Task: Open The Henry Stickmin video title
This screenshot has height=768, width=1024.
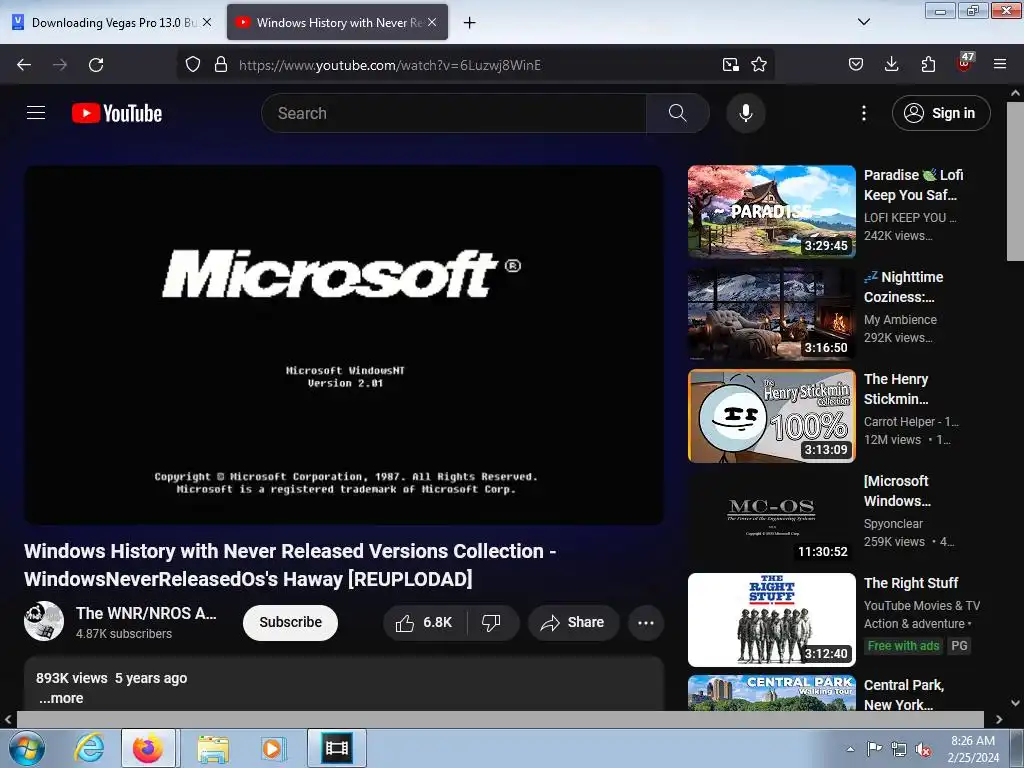Action: [895, 389]
